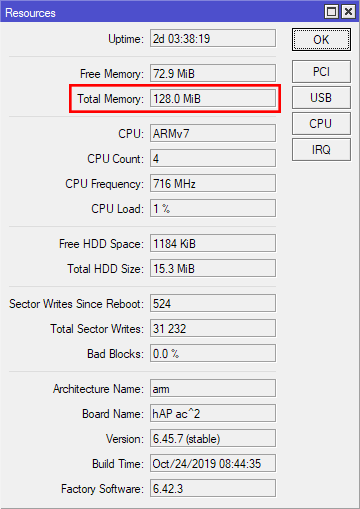Show per-core CPU details
The height and width of the screenshot is (509, 360).
point(321,124)
